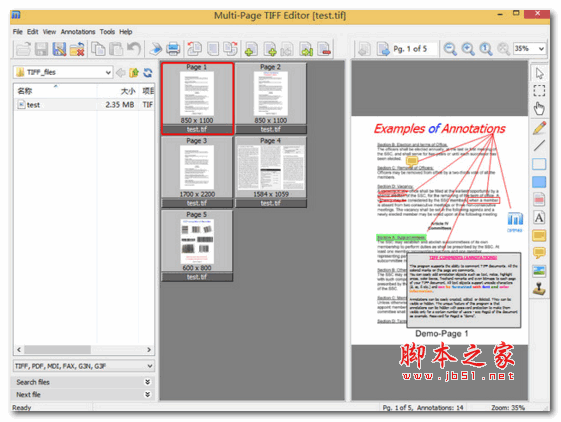Click the Copy pages icon
This screenshot has height=422, width=561.
98,49
